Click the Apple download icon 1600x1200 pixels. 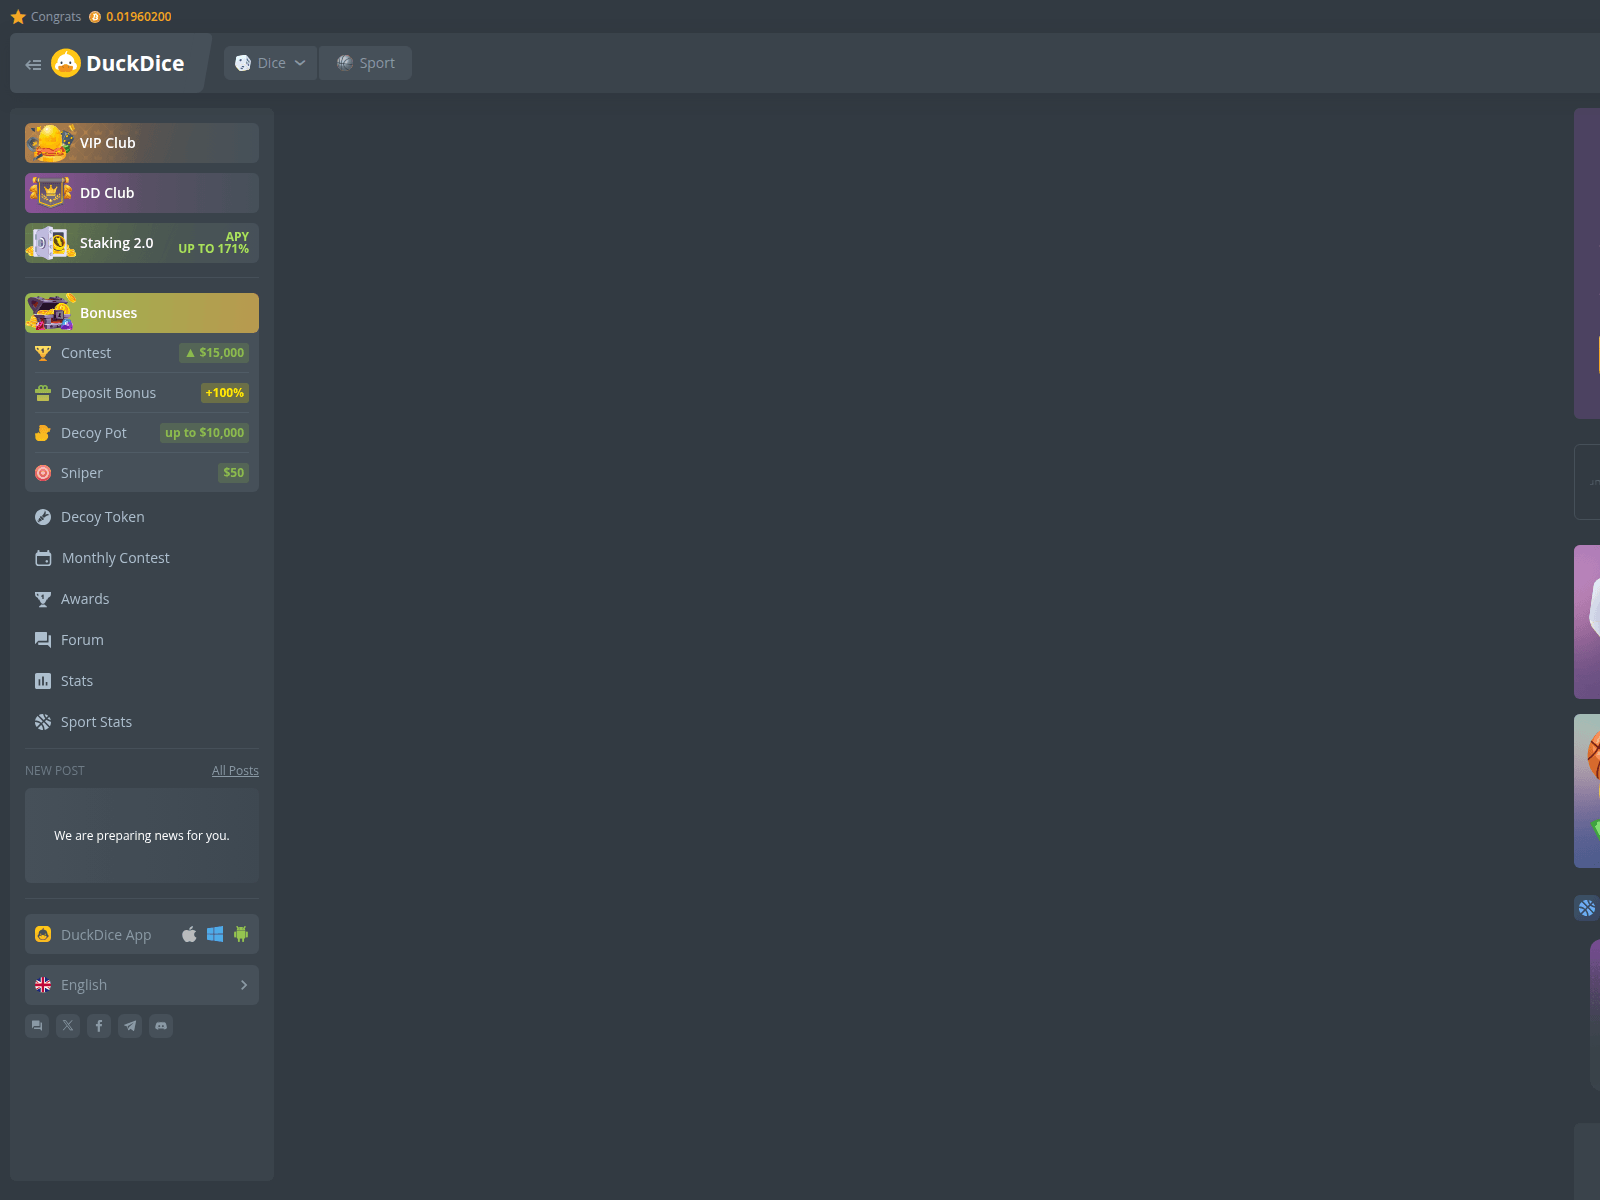[189, 934]
